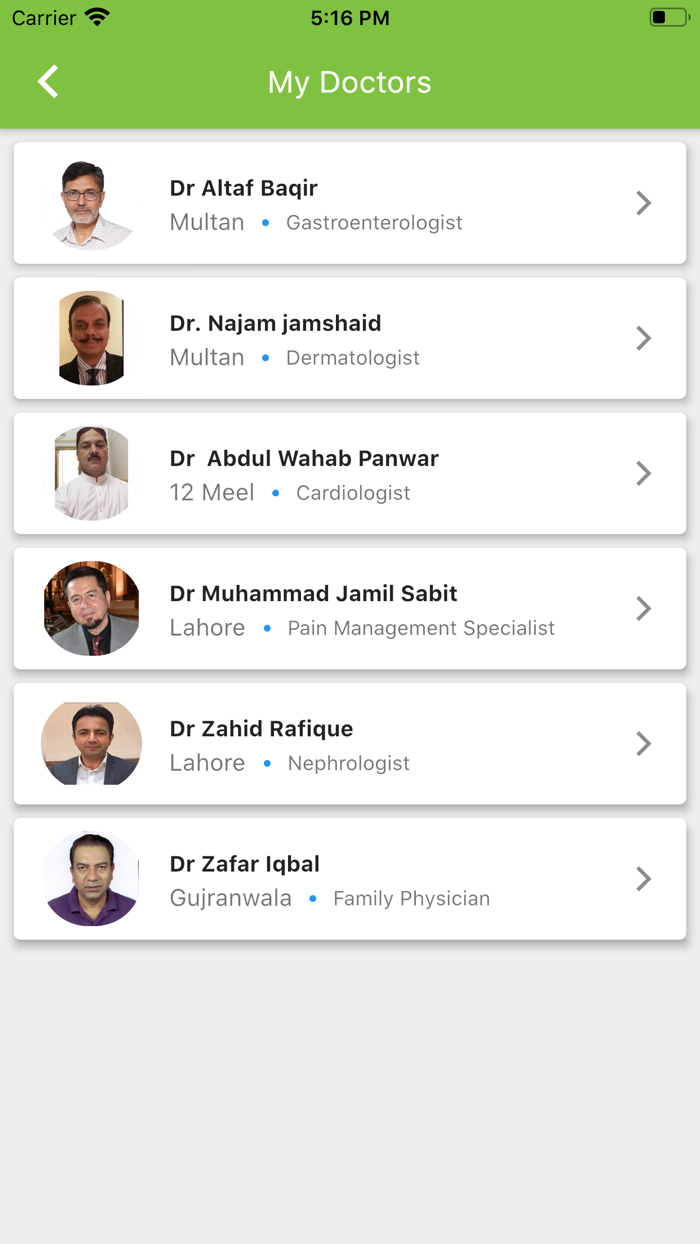Image resolution: width=700 pixels, height=1244 pixels.
Task: Open Dr Zafar Iqbal's details arrow
Action: point(644,879)
